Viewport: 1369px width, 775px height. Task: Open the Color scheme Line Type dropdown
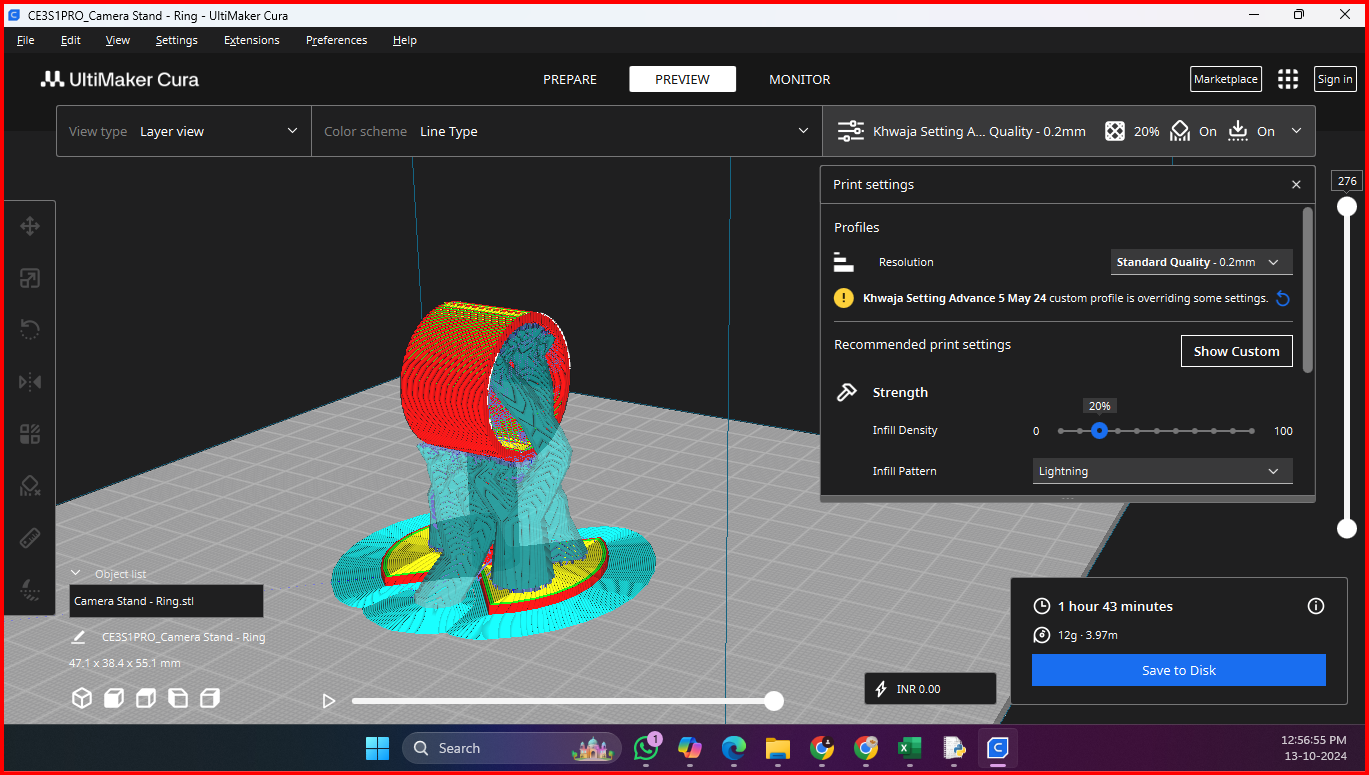coord(566,131)
